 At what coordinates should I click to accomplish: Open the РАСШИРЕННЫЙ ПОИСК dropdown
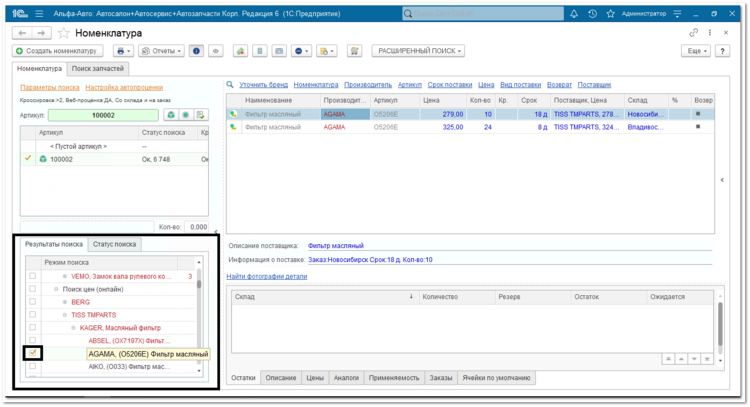coord(419,51)
